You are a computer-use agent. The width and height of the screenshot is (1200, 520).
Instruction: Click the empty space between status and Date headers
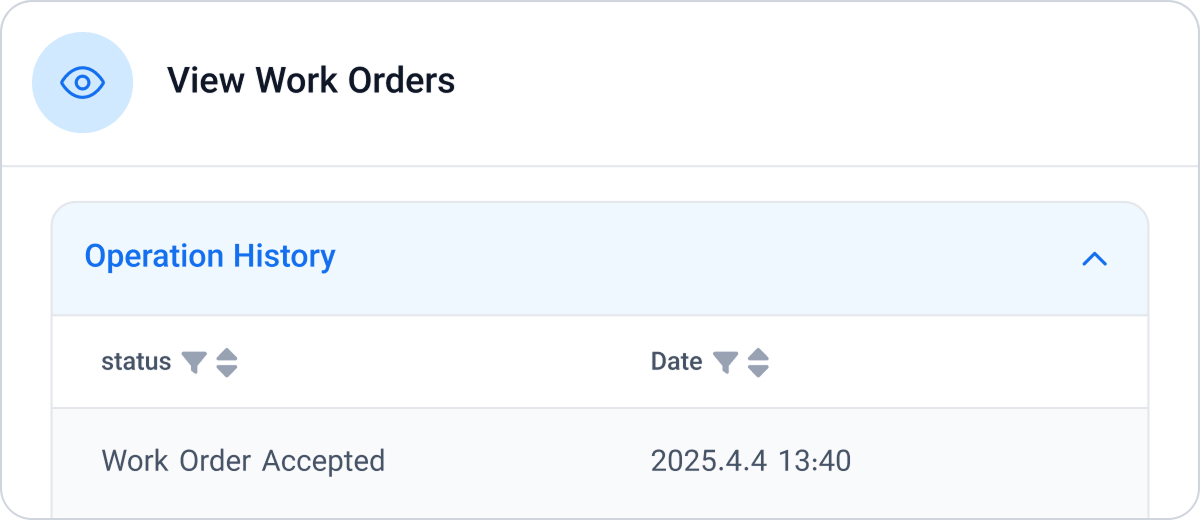tap(440, 362)
